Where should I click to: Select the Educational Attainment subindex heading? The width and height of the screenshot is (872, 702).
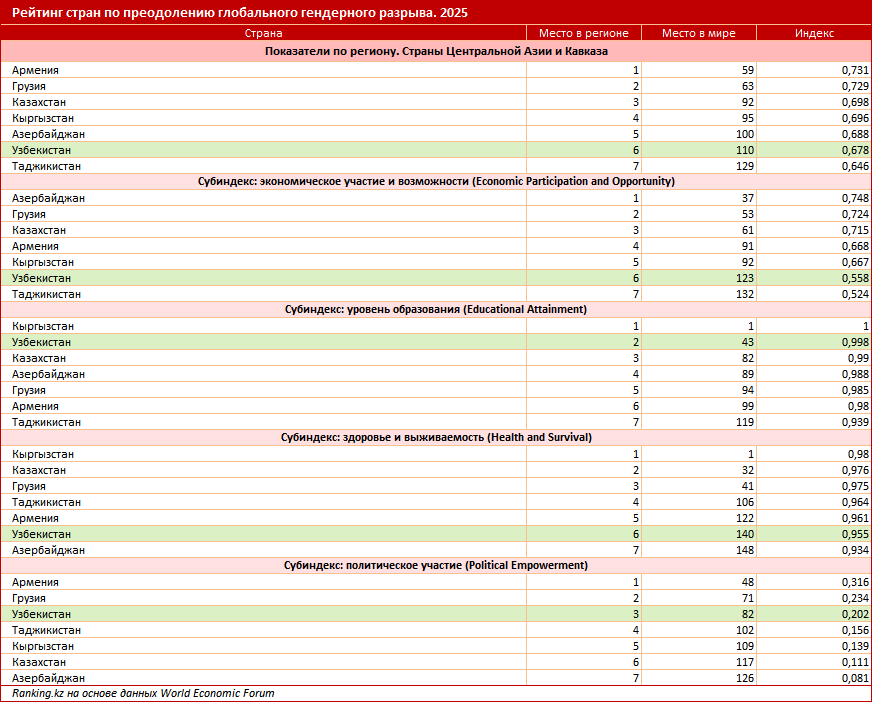point(436,310)
